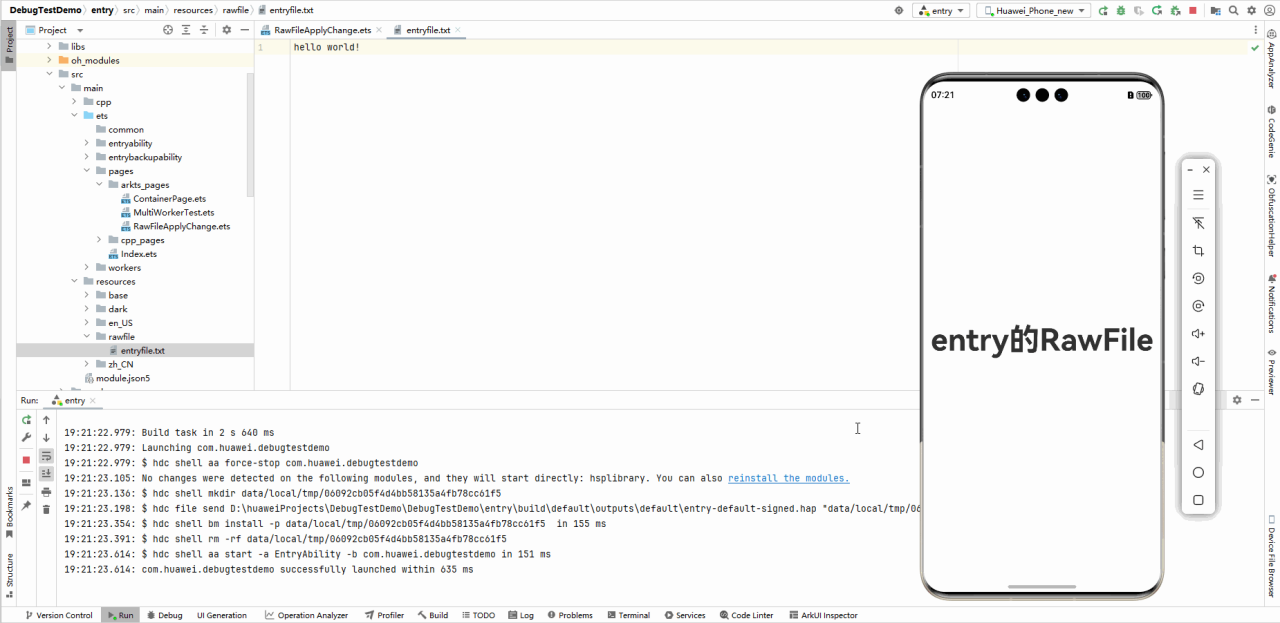The image size is (1280, 623).
Task: Select Index.ets in the project tree
Action: pyautogui.click(x=138, y=254)
